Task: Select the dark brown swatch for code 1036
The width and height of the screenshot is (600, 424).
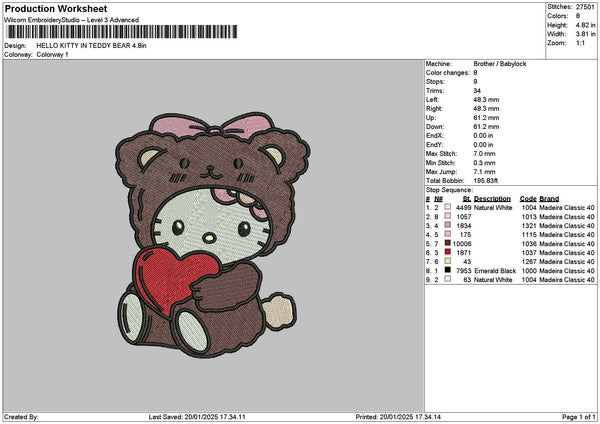Action: click(x=448, y=243)
